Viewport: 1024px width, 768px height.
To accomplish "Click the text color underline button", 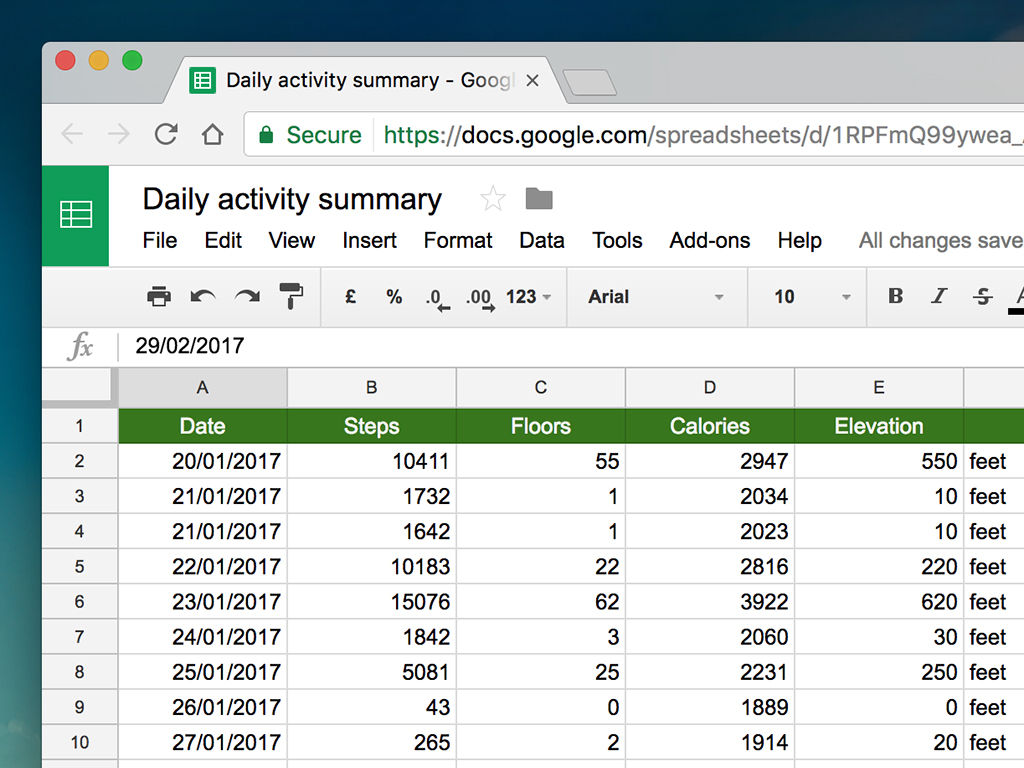I will coord(1018,297).
